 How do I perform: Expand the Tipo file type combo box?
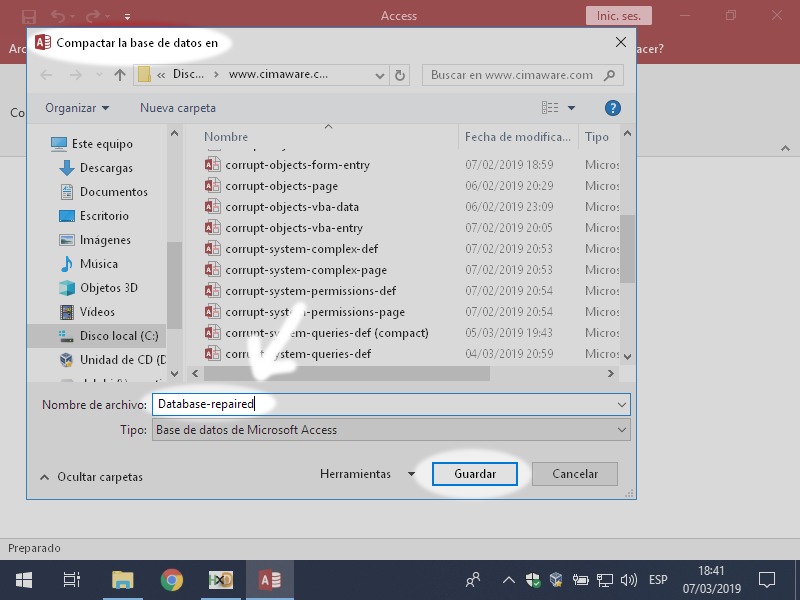pos(390,430)
